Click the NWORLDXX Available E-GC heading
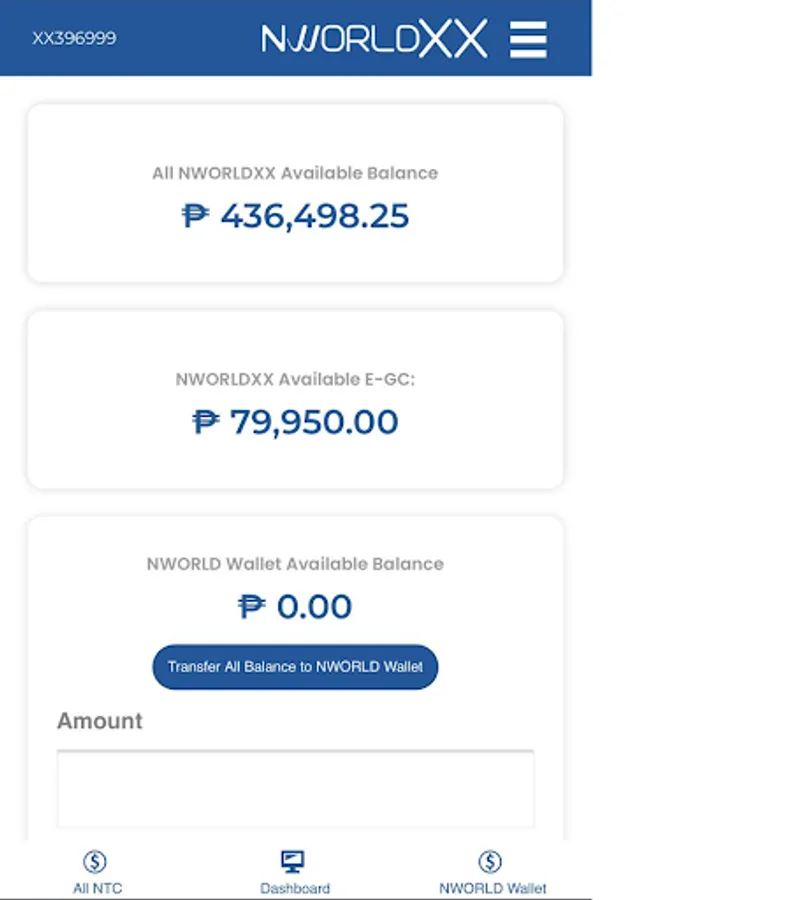 295,380
